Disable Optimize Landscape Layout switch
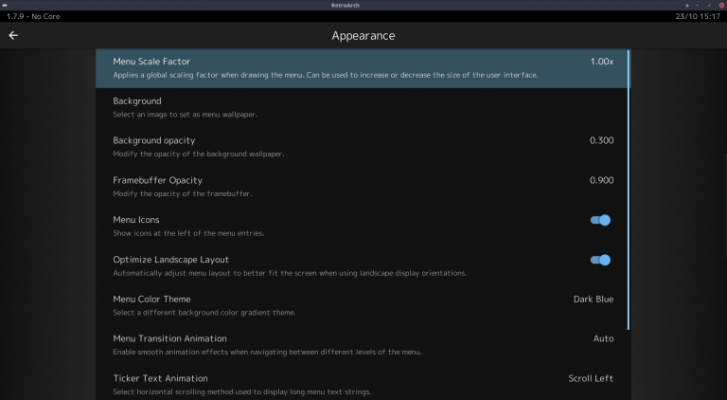The height and width of the screenshot is (400, 727). [x=600, y=260]
